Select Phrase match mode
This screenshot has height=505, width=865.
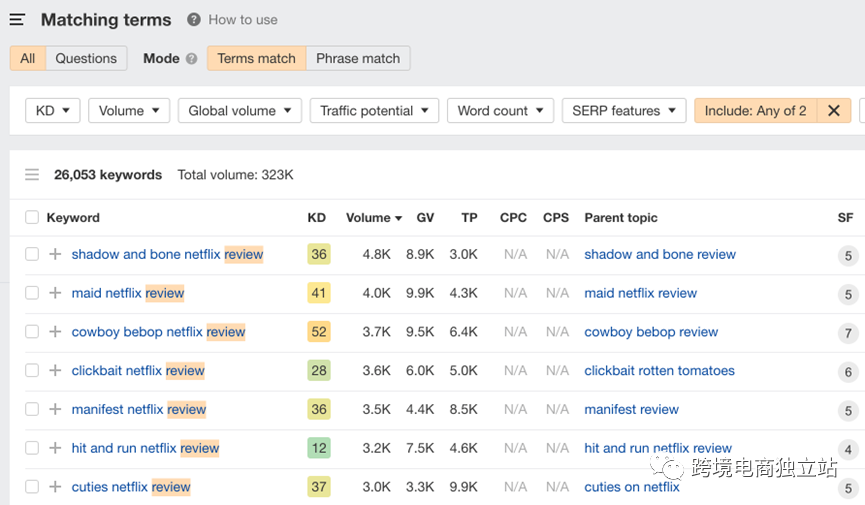click(358, 59)
